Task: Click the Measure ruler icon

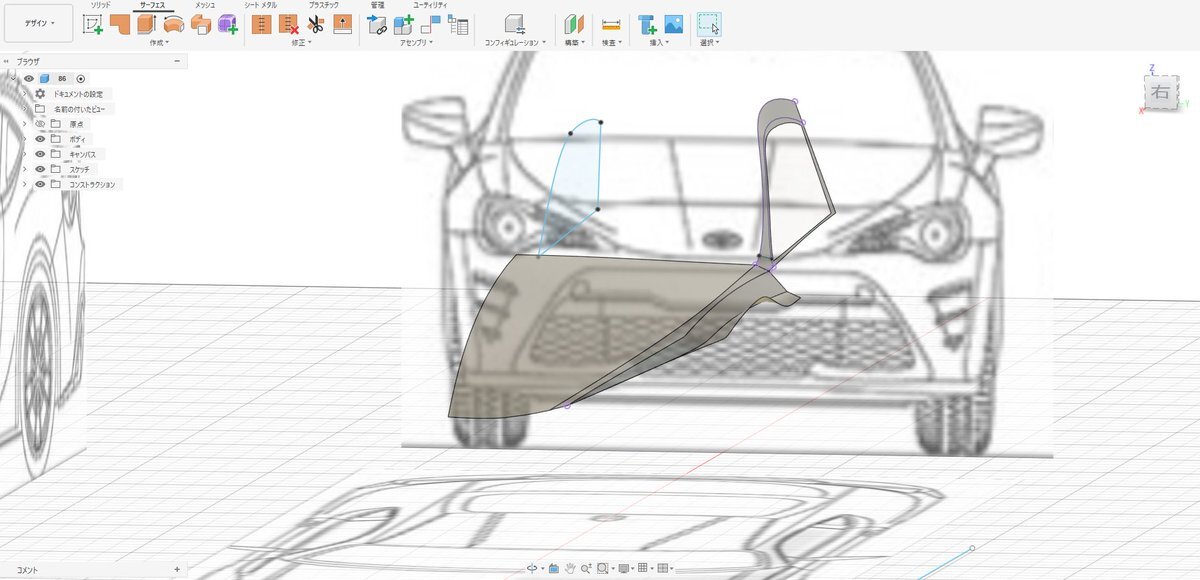Action: 611,25
